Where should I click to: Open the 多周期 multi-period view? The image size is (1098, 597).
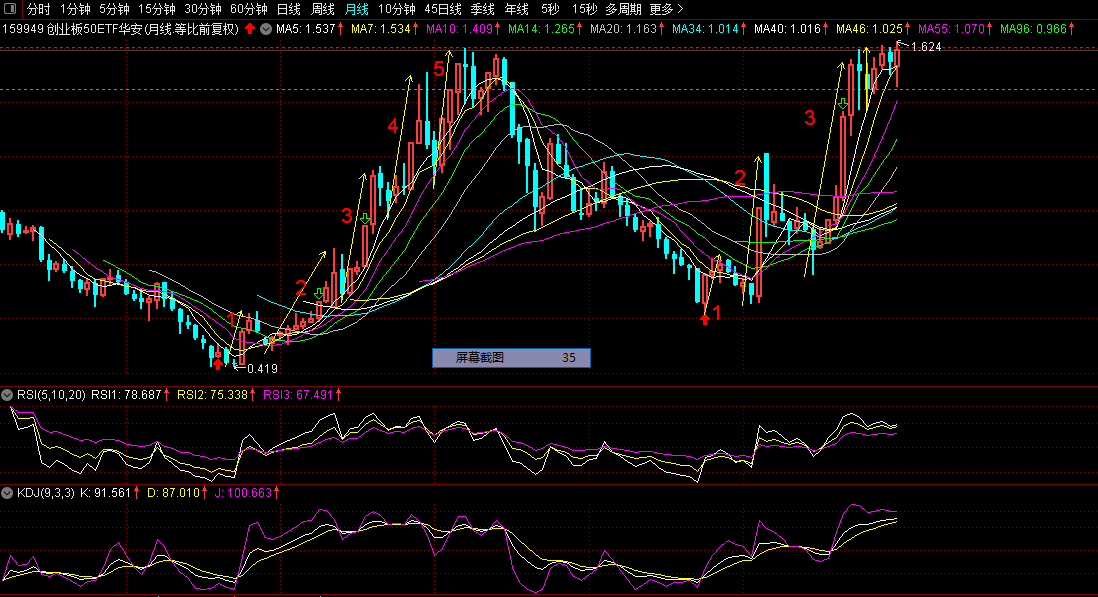click(623, 9)
